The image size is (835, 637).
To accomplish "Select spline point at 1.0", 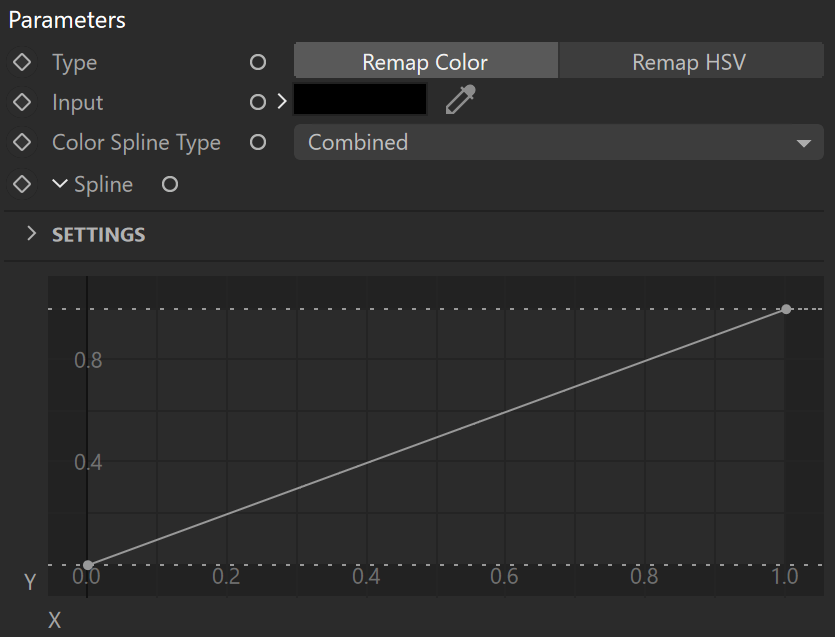I will tap(786, 309).
